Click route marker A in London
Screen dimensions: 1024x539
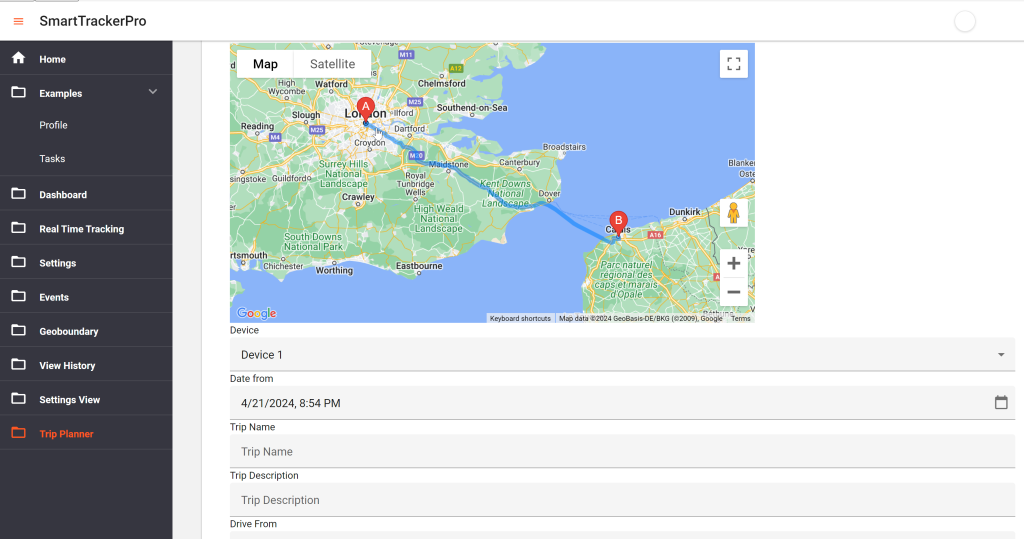pos(366,109)
